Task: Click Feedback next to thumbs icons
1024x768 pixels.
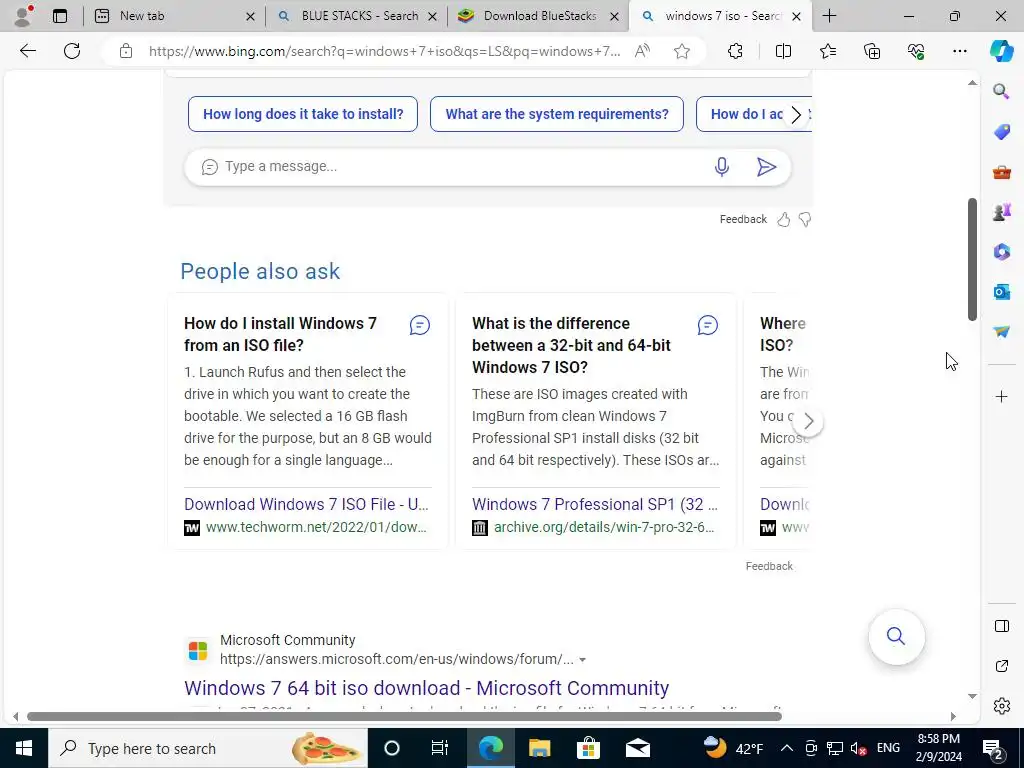Action: click(x=743, y=219)
